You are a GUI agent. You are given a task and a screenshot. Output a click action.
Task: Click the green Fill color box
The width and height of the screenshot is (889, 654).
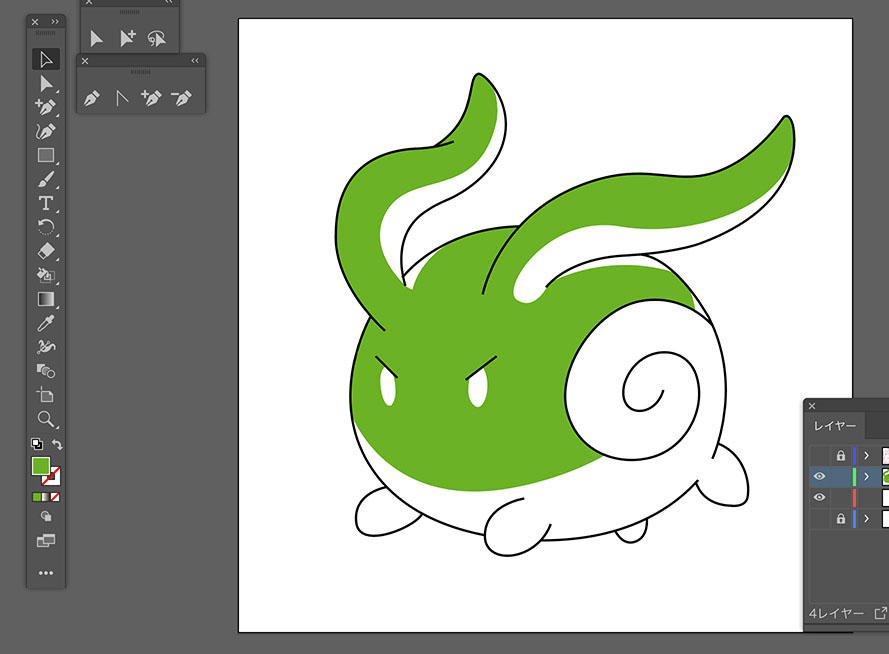[x=41, y=466]
